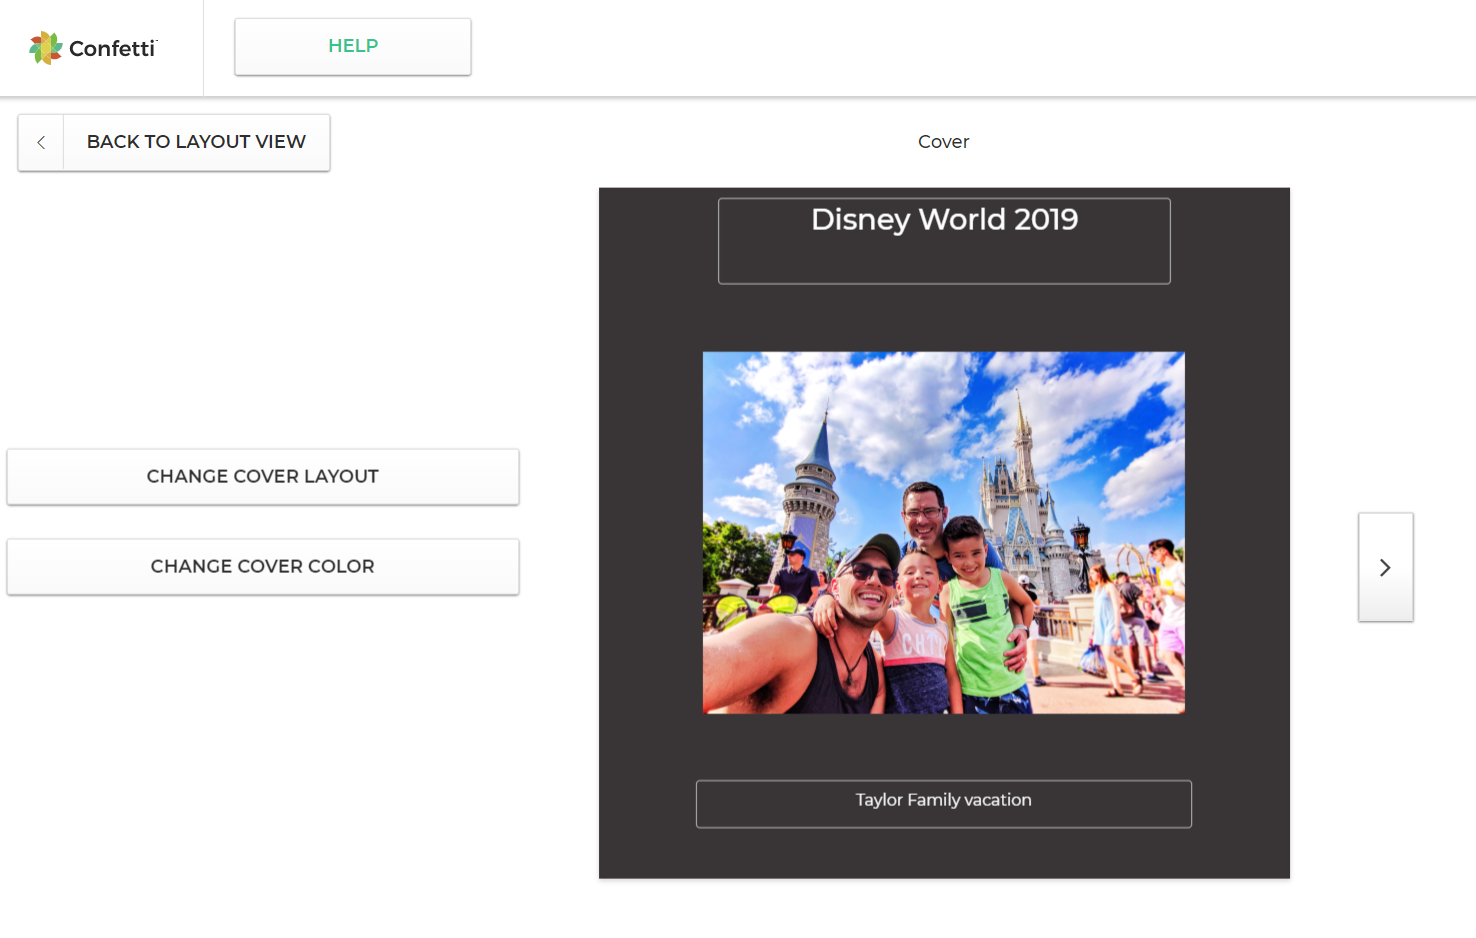Viewport: 1476px width, 938px height.
Task: Open Change Cover Color picker
Action: click(262, 567)
